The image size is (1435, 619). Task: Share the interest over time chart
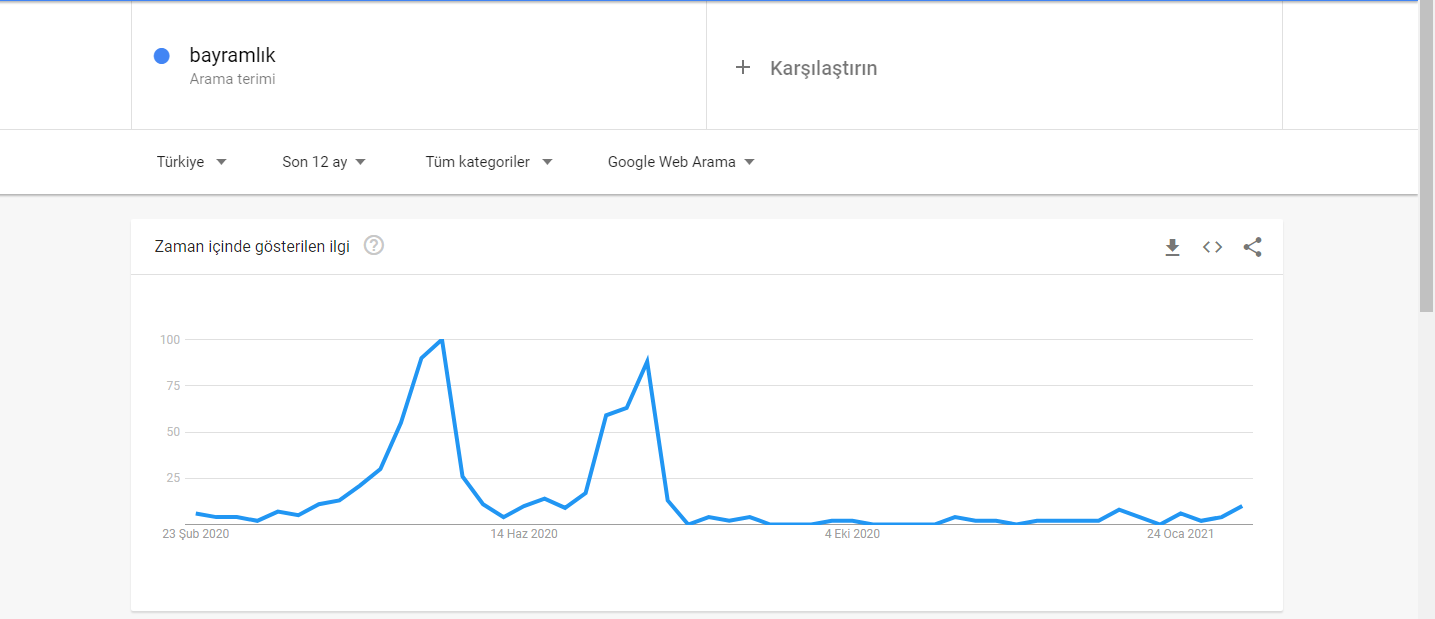click(x=1252, y=247)
